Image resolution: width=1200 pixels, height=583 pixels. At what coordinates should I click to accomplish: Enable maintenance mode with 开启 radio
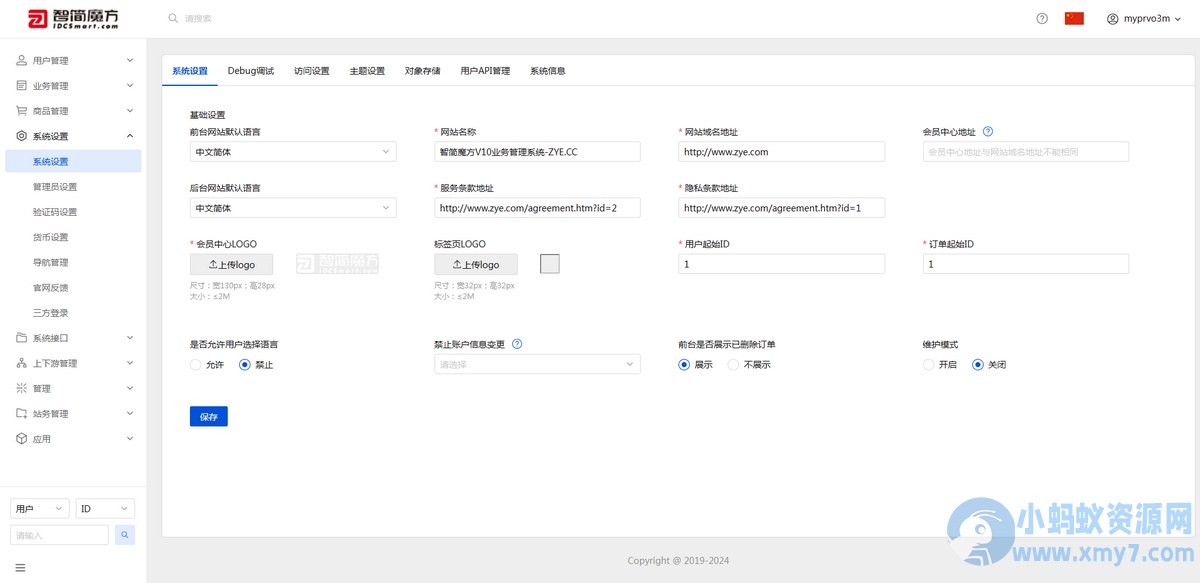point(929,365)
